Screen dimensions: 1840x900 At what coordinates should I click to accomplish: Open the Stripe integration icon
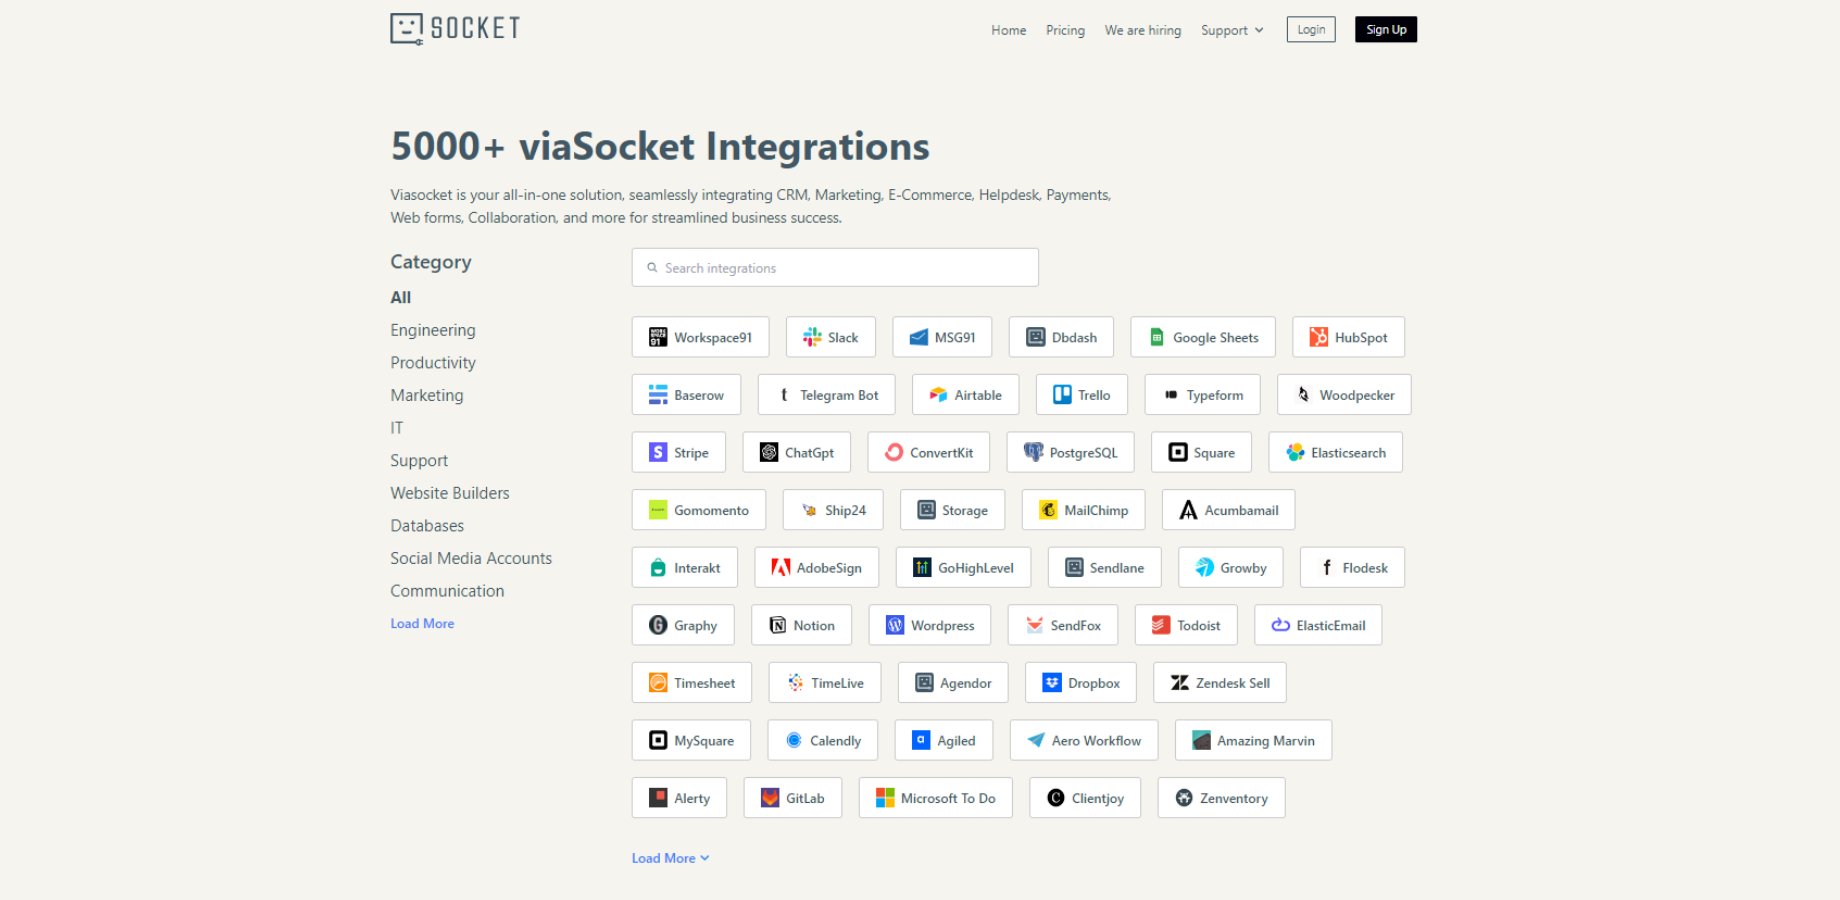(x=658, y=453)
